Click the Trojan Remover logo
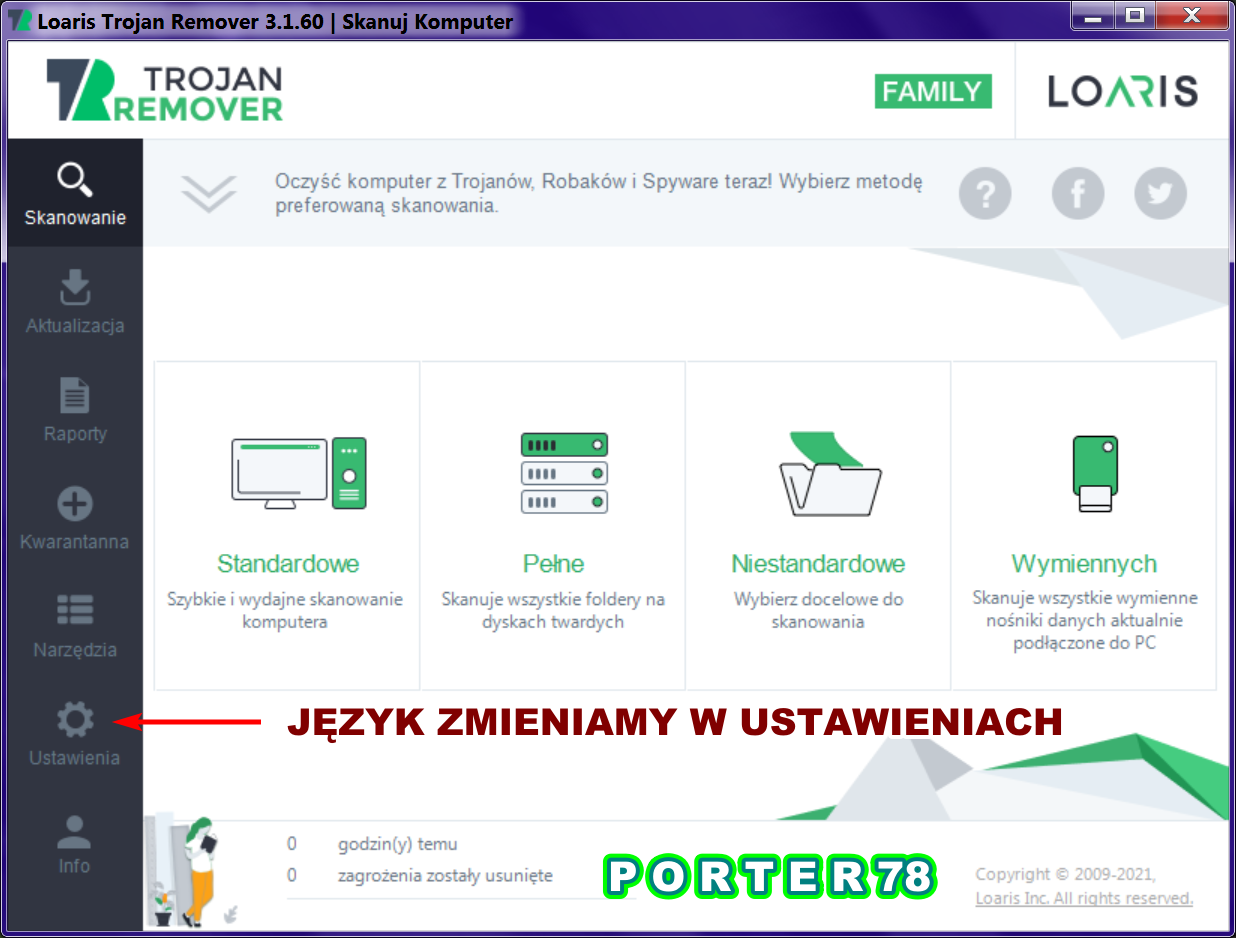 (x=165, y=92)
